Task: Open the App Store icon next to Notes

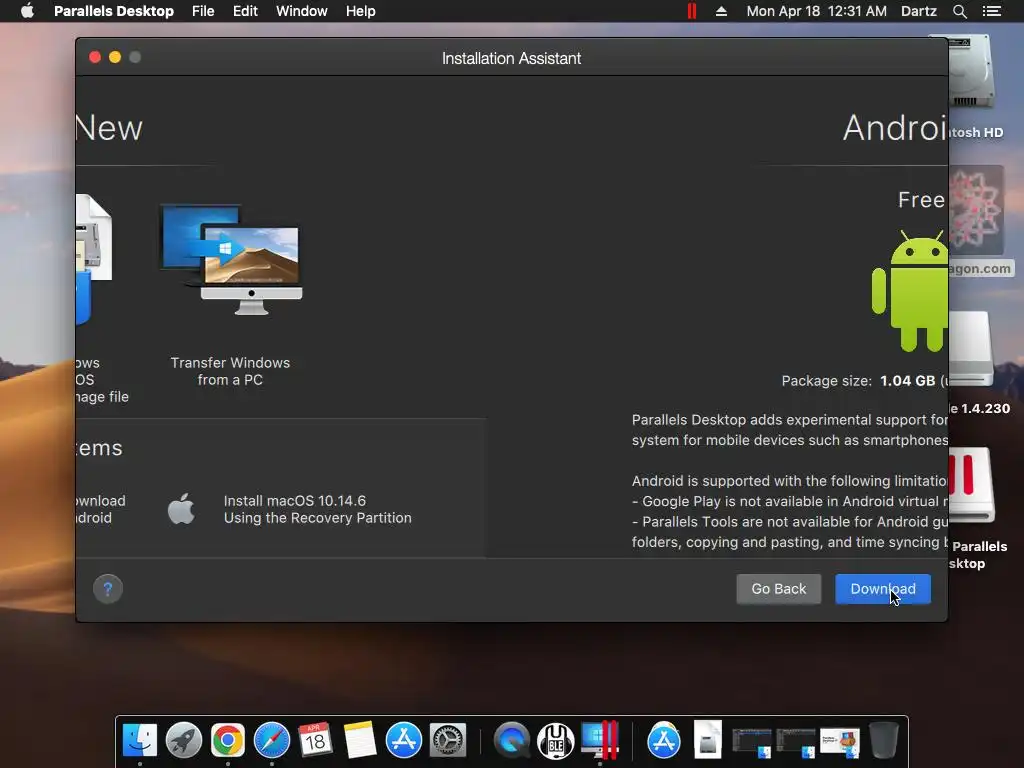Action: tap(404, 740)
